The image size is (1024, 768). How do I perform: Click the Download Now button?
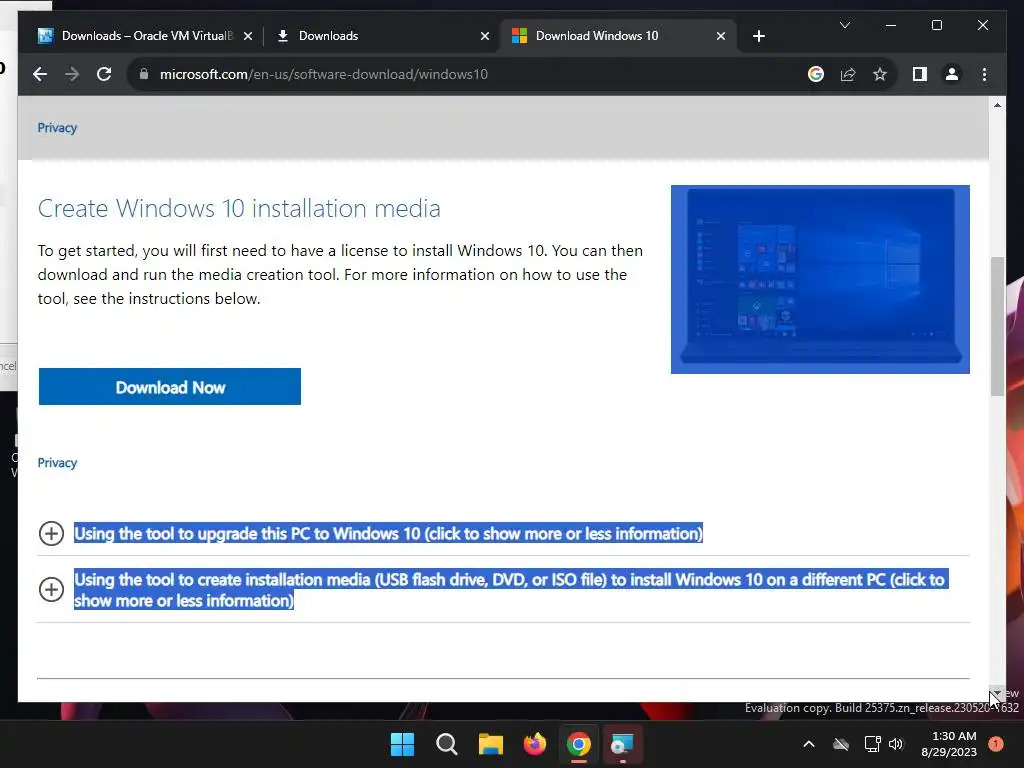click(x=170, y=387)
